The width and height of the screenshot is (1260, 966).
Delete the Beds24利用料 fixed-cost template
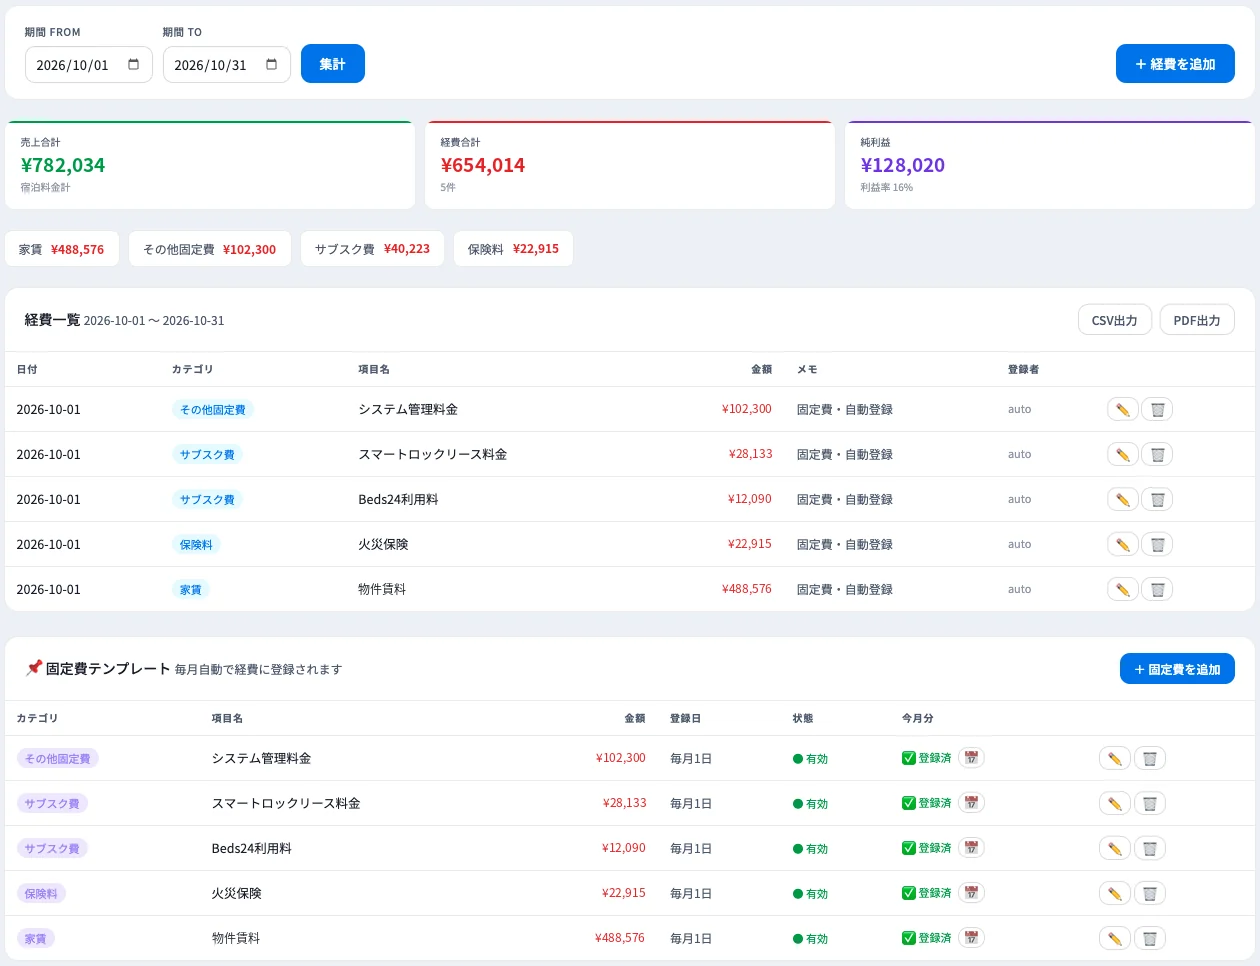[x=1150, y=848]
